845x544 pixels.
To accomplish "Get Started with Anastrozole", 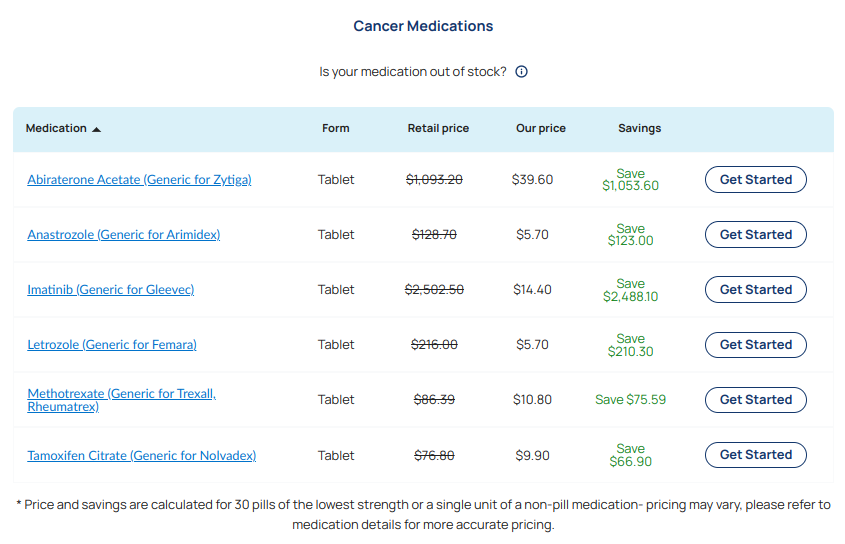I will [756, 235].
